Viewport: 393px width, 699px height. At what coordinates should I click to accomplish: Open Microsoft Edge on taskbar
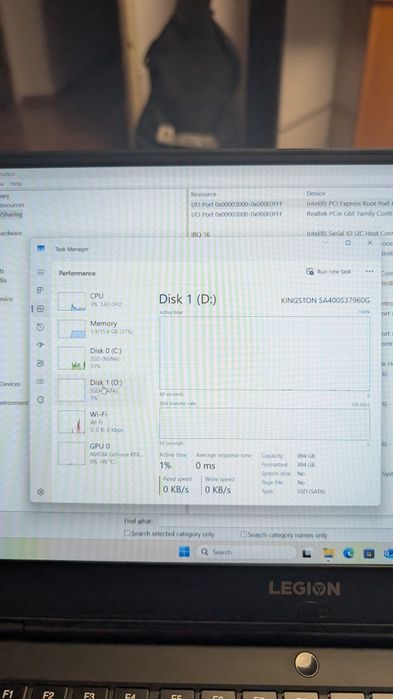coord(348,553)
